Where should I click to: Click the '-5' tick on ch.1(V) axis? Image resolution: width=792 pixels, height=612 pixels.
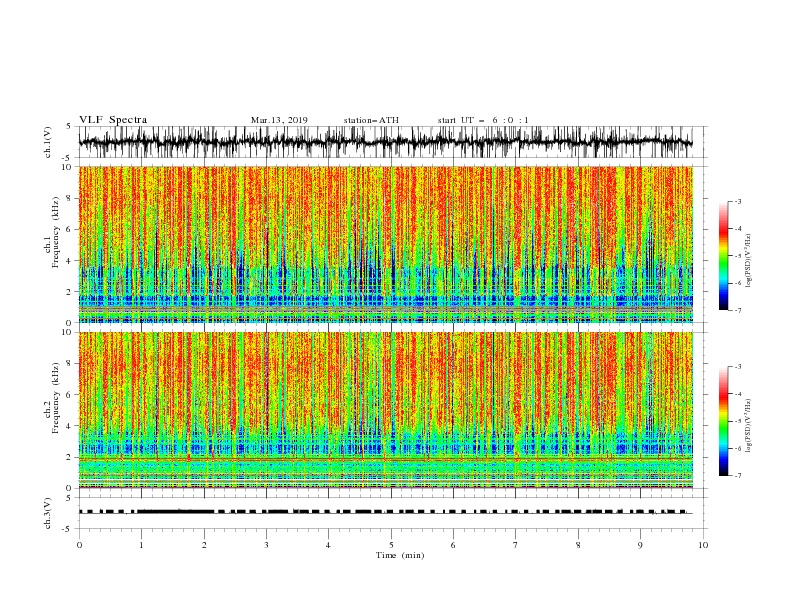click(x=68, y=158)
